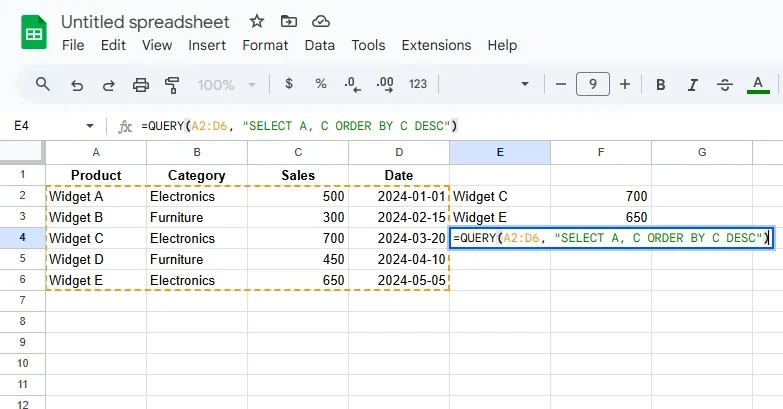
Task: Select the paint format tool
Action: tap(172, 85)
